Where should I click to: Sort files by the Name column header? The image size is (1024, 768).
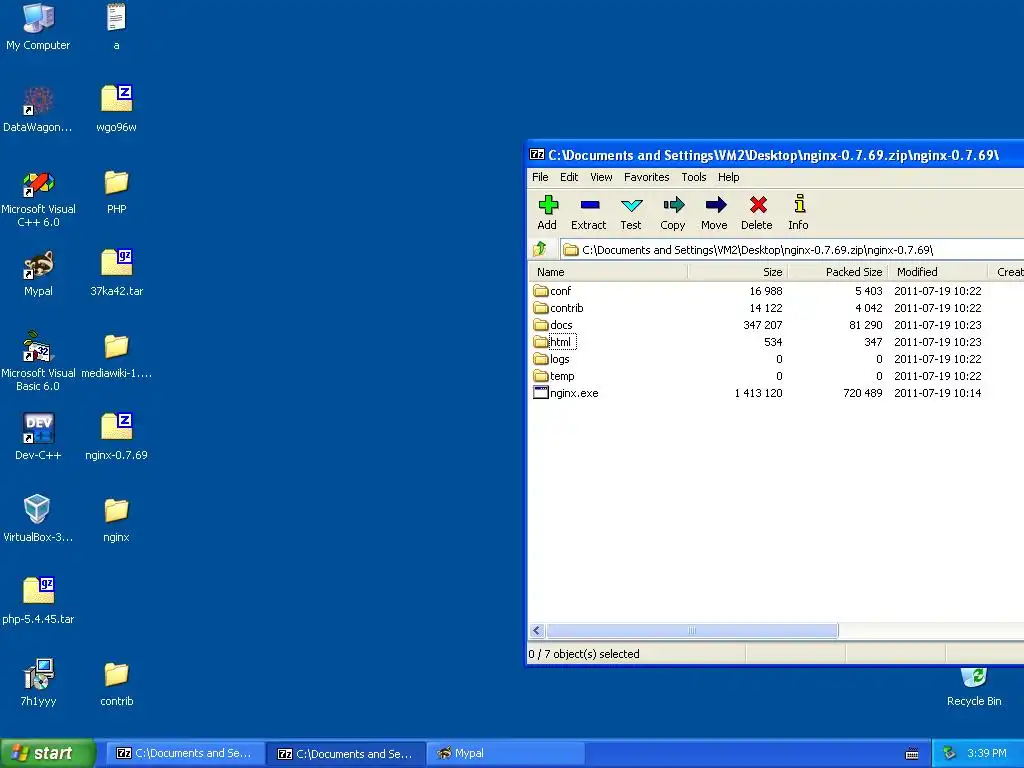click(x=609, y=272)
